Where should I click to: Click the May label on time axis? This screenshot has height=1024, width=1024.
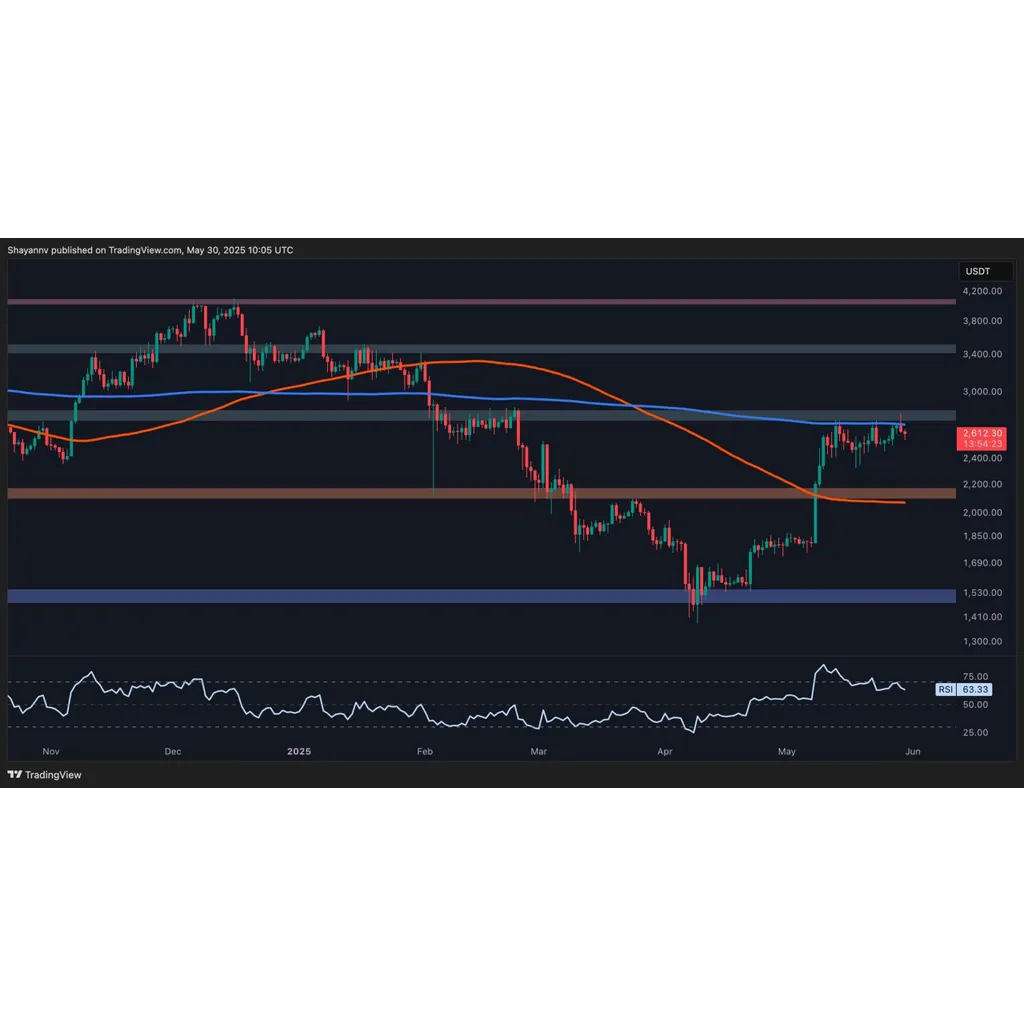(x=787, y=752)
